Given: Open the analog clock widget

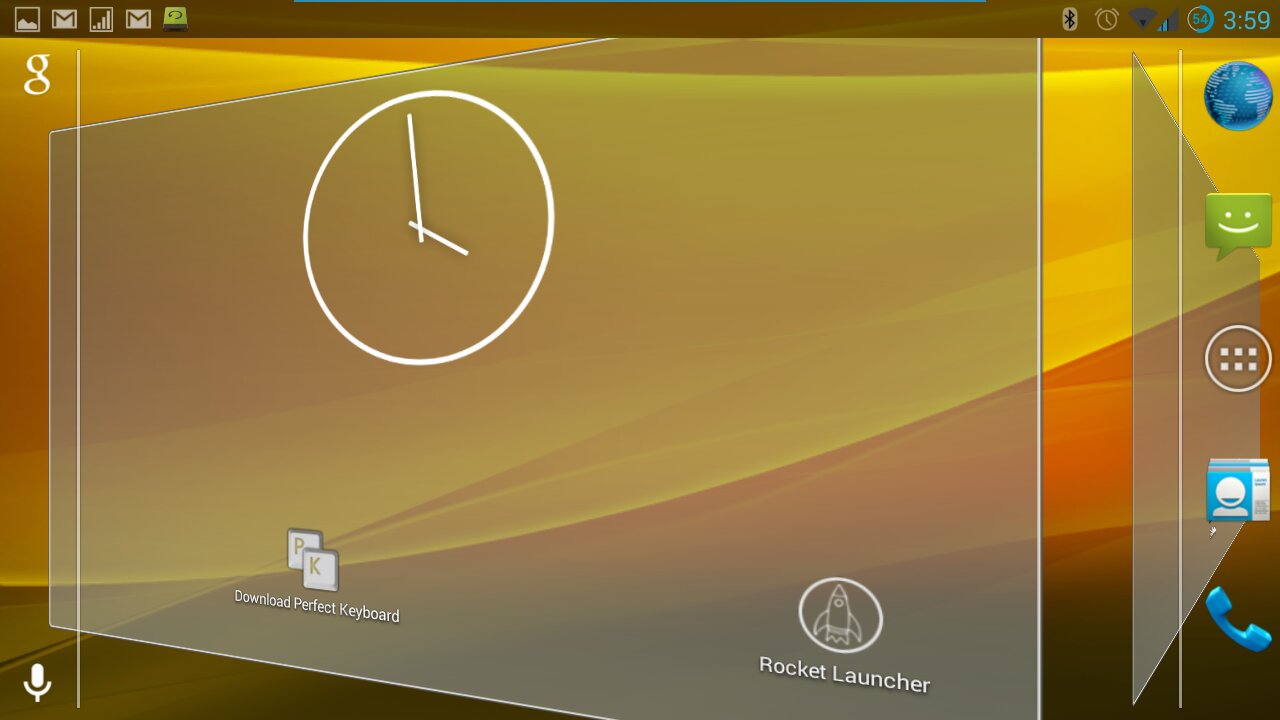Looking at the screenshot, I should pos(428,227).
